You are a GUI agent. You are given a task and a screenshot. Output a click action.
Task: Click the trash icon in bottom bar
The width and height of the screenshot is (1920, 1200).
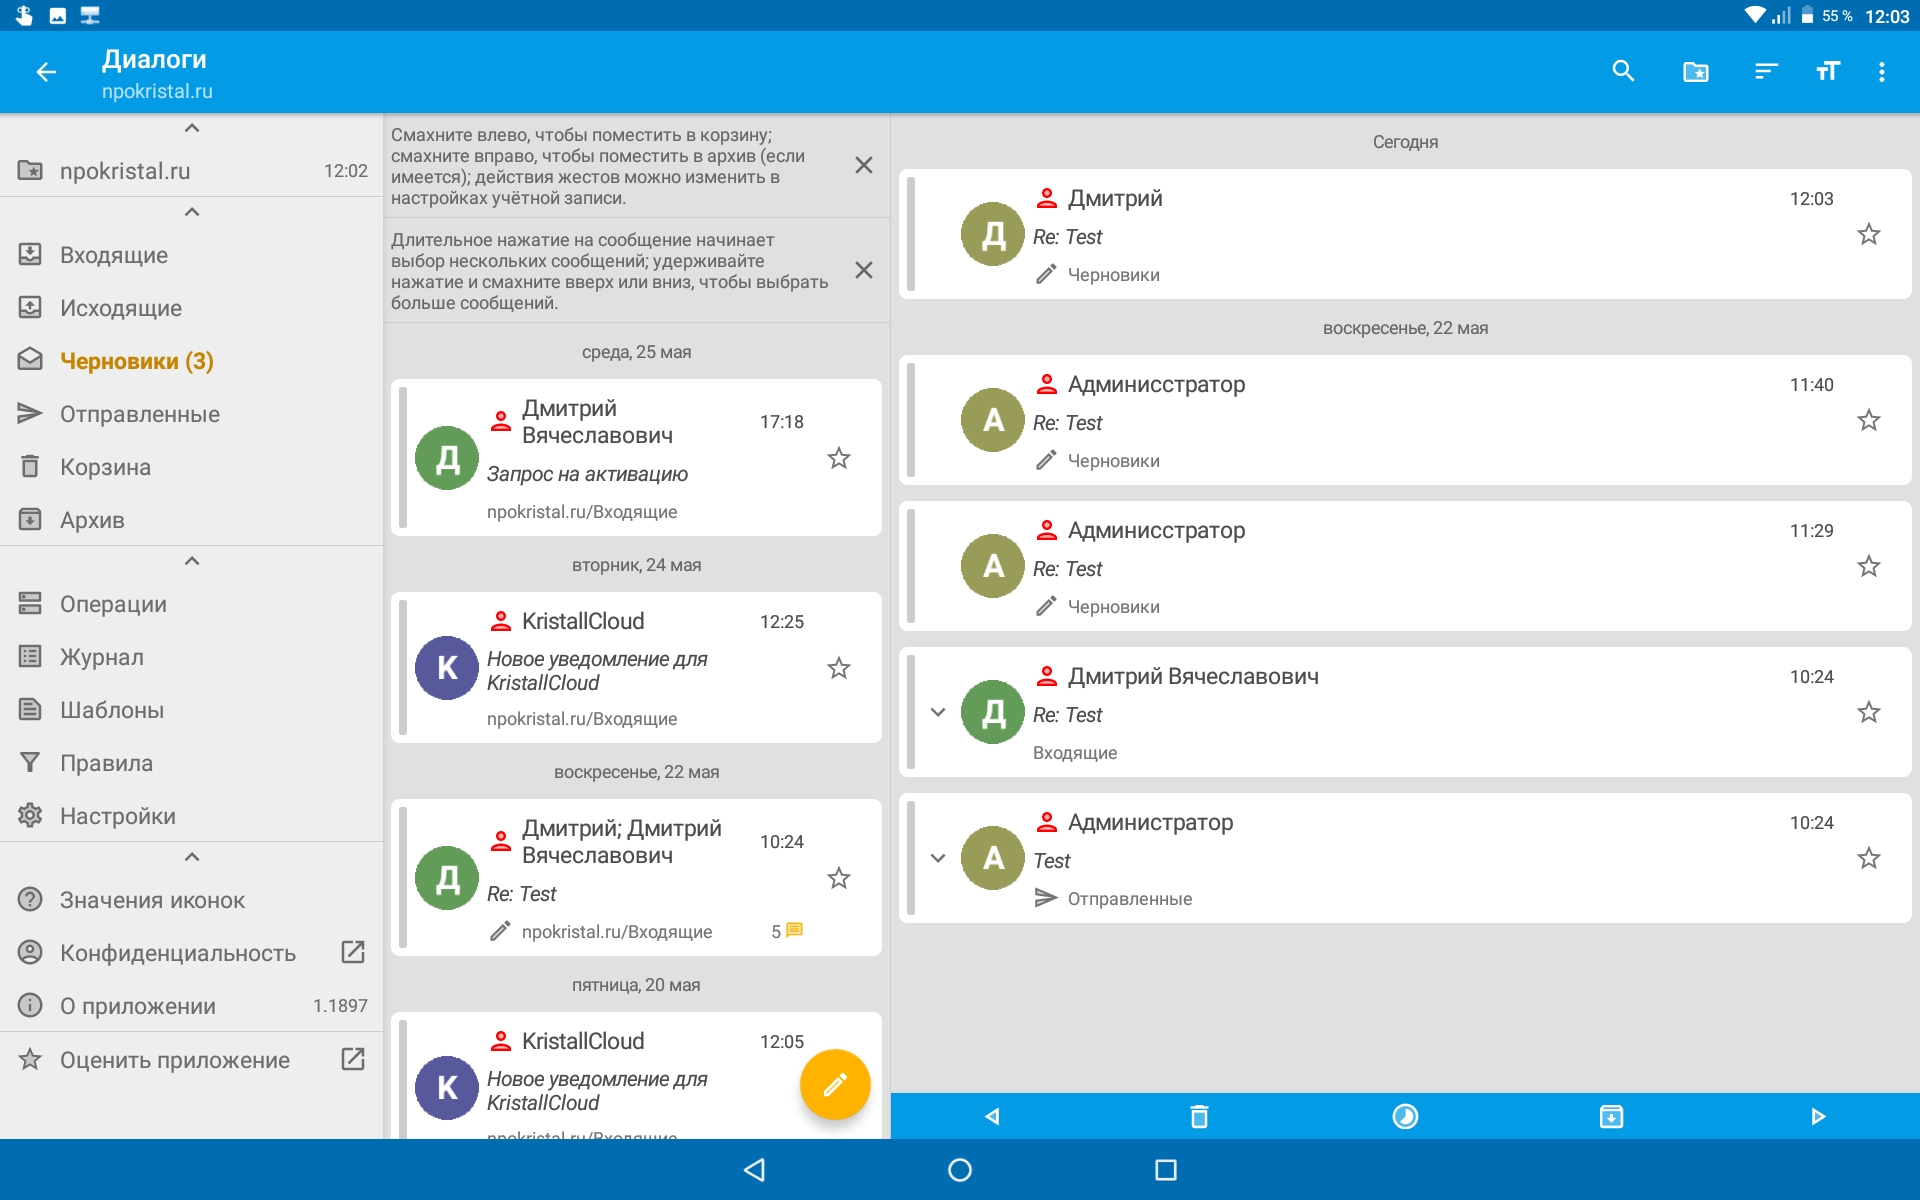1199,1116
